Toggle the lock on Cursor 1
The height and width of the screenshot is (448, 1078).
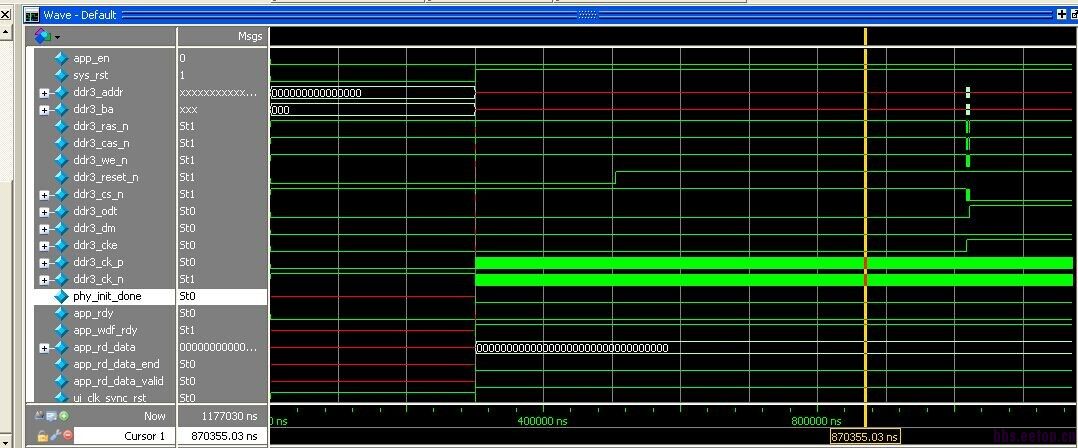(42, 436)
